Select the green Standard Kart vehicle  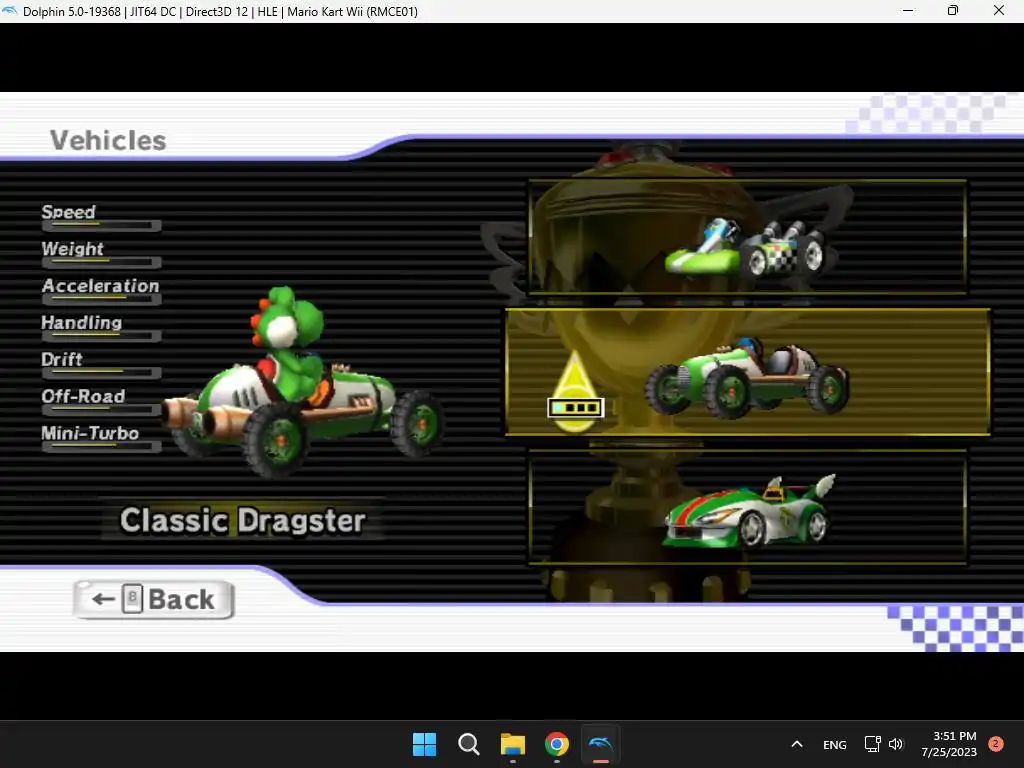[747, 237]
